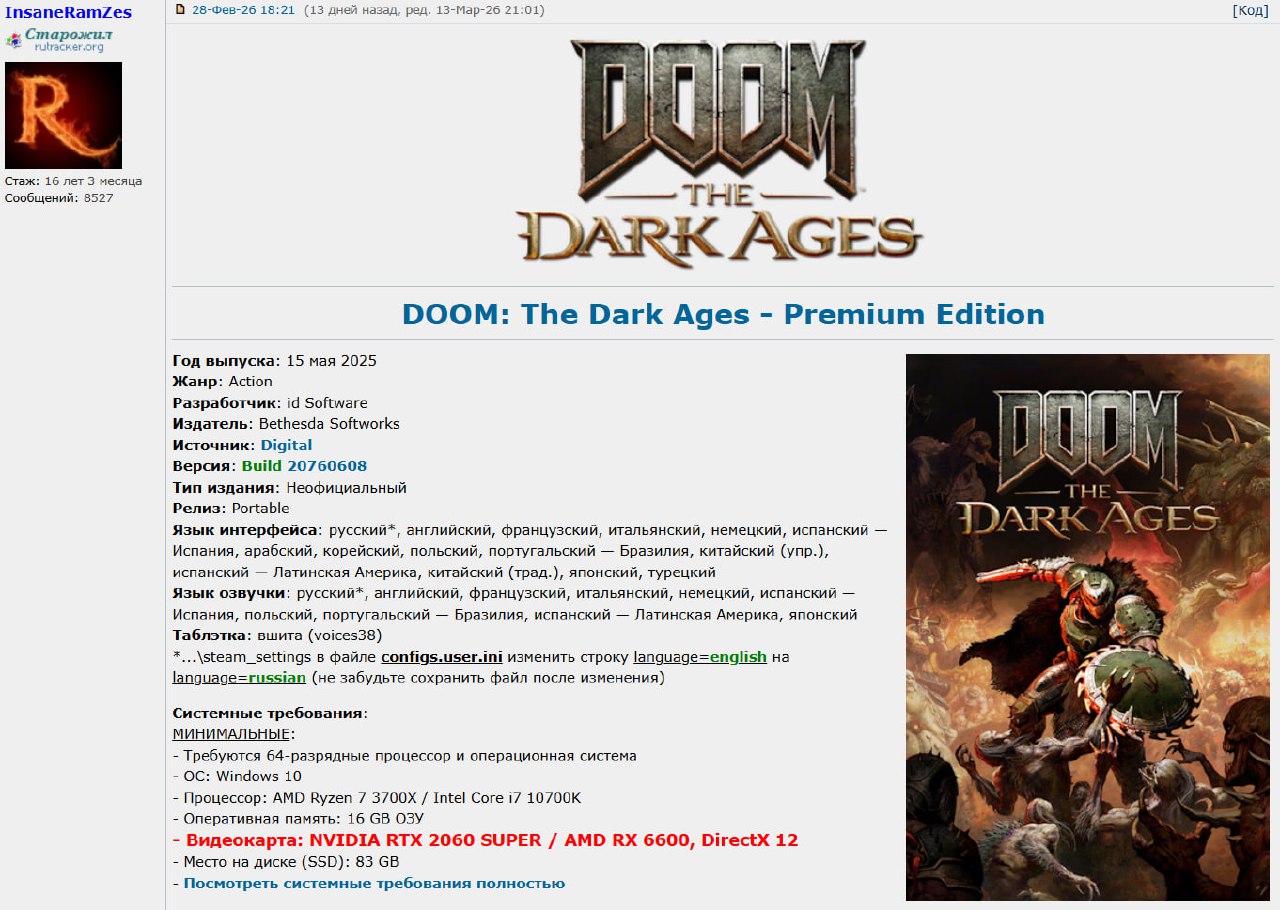Image resolution: width=1280 pixels, height=910 pixels.
Task: Click the Сообщений: 8527 counter
Action: point(59,198)
